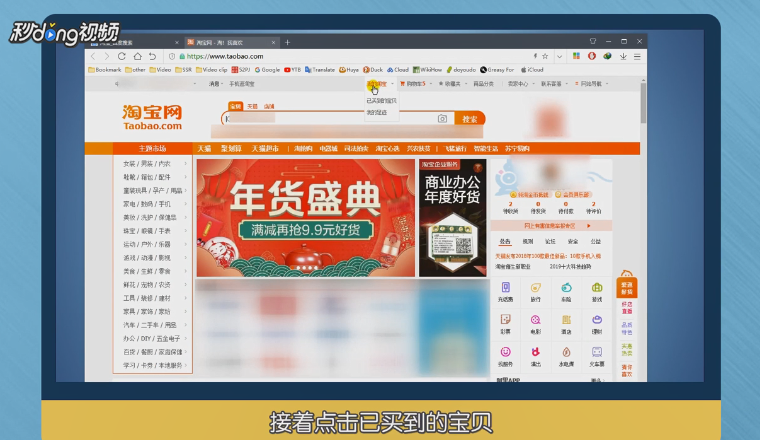Click the orange 搜索 search button
This screenshot has width=760, height=440.
coord(469,119)
